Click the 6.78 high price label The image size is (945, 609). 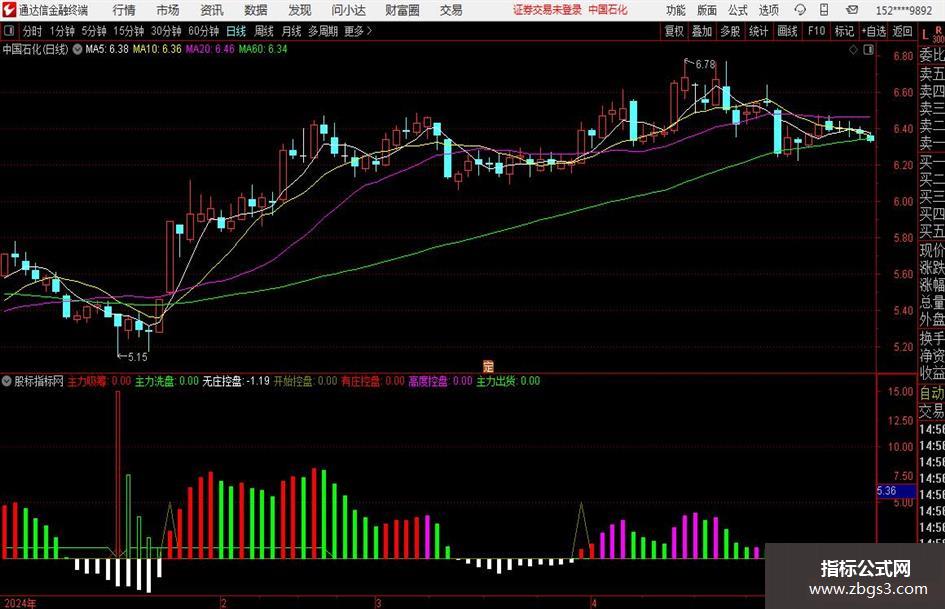coord(705,65)
